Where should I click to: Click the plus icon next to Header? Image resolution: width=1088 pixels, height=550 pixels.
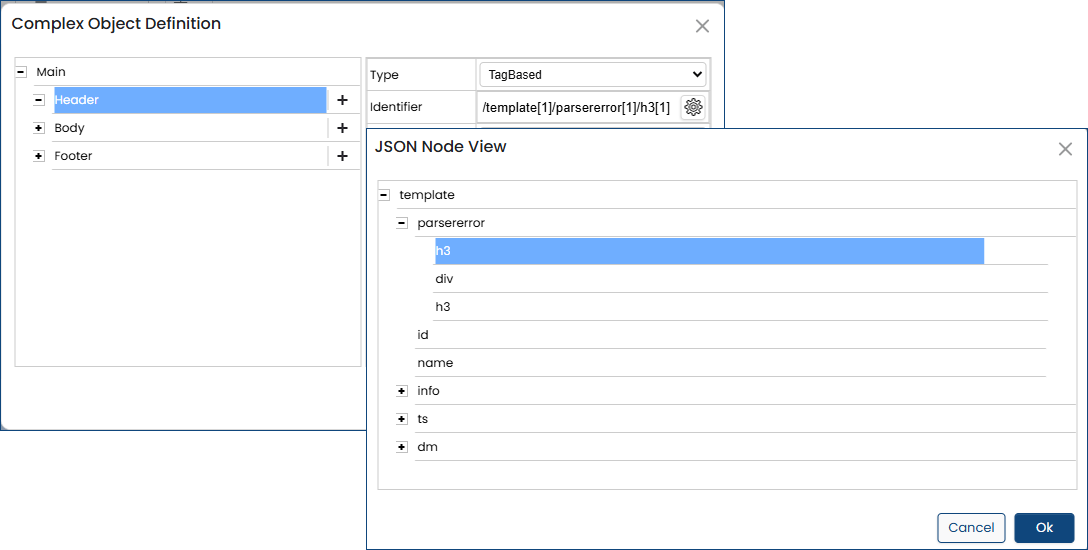click(342, 100)
